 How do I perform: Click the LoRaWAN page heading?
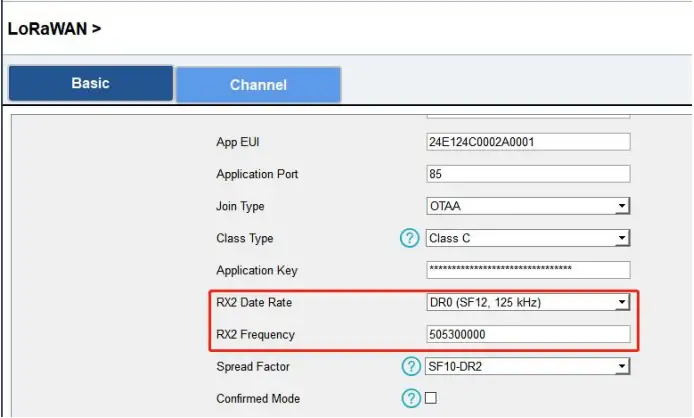[54, 29]
